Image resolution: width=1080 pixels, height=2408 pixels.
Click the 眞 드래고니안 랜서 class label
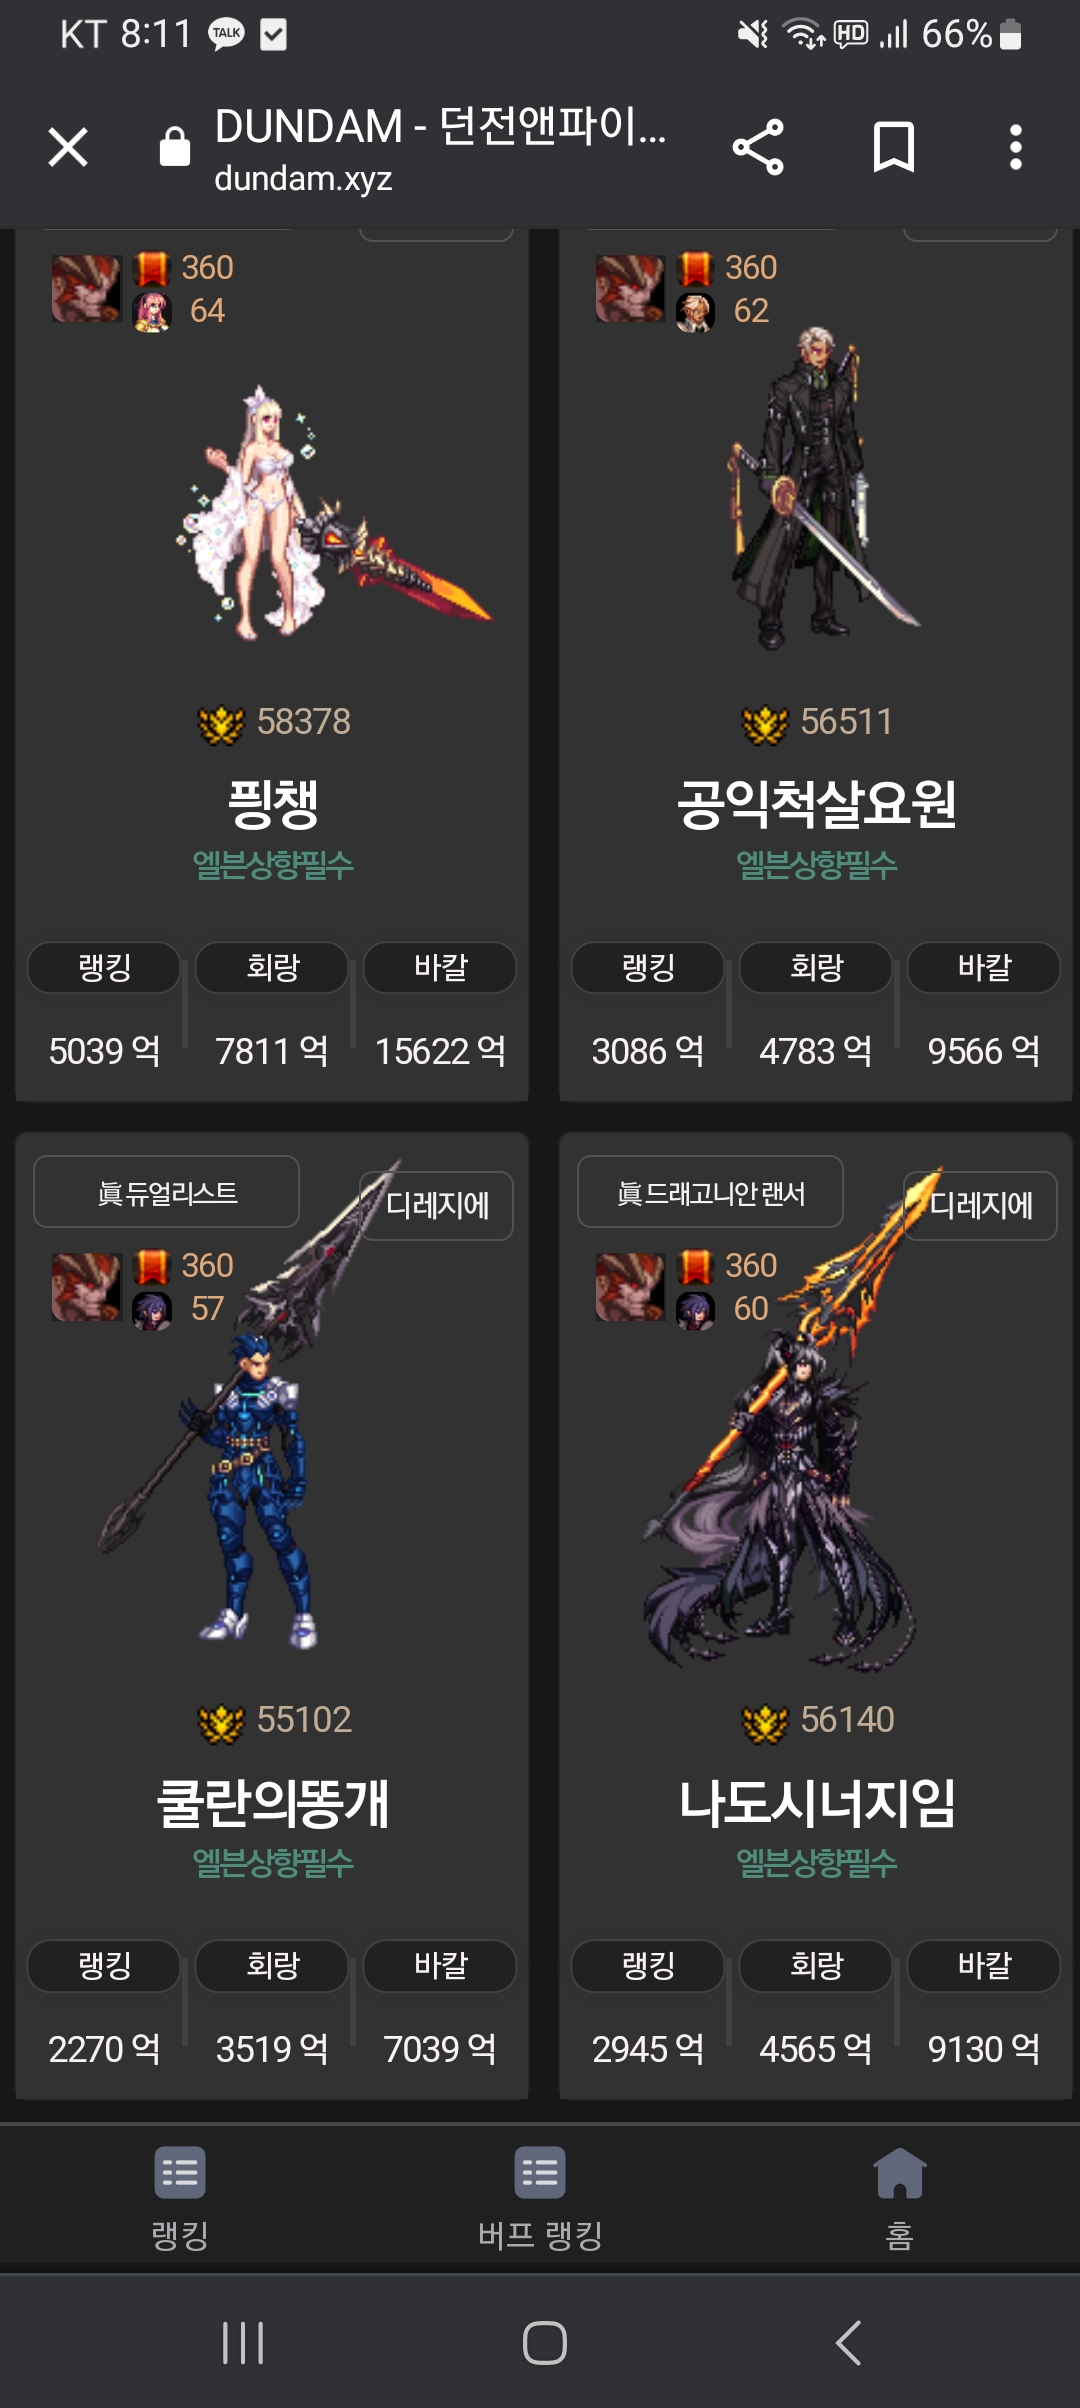[x=710, y=1192]
